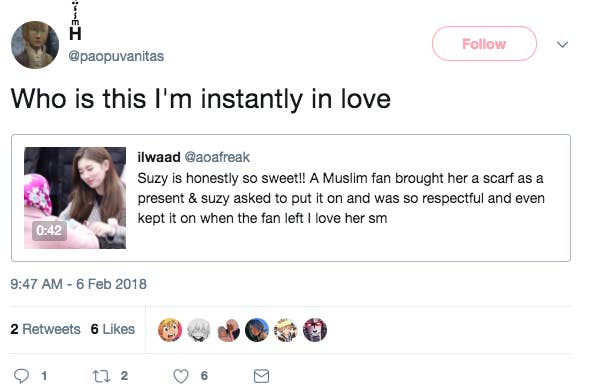The height and width of the screenshot is (385, 591).
Task: Open the @paopuvanitas profile handle
Action: click(x=116, y=56)
